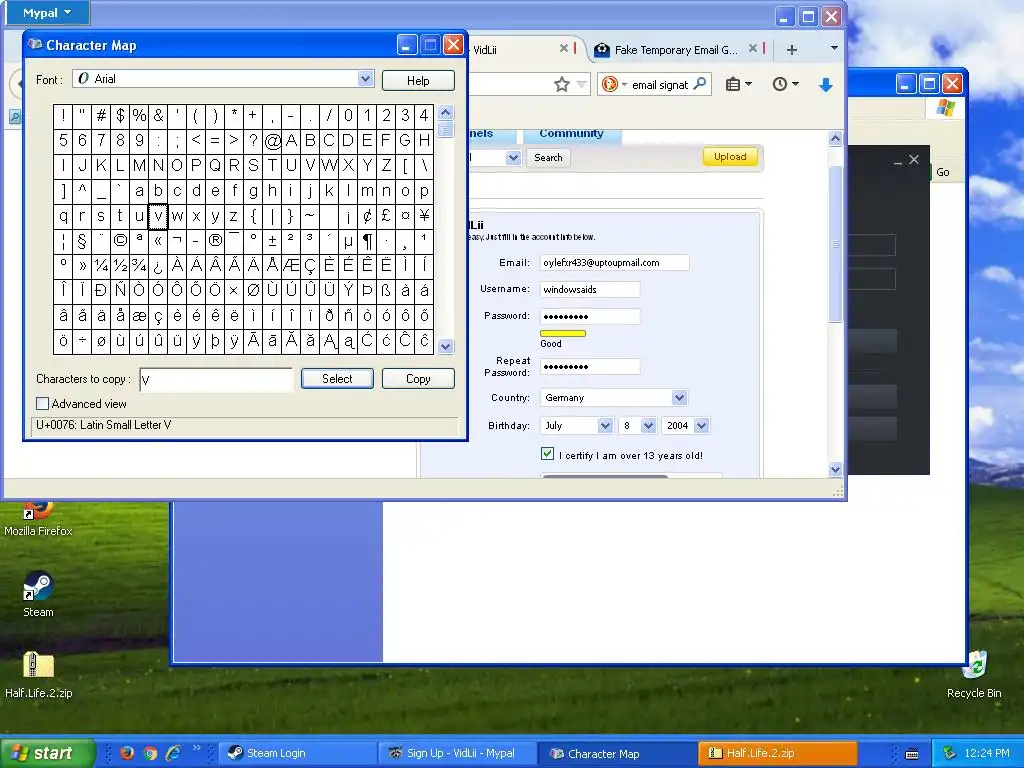Viewport: 1024px width, 768px height.
Task: Uncheck the over 13 years old checkbox
Action: (x=547, y=454)
